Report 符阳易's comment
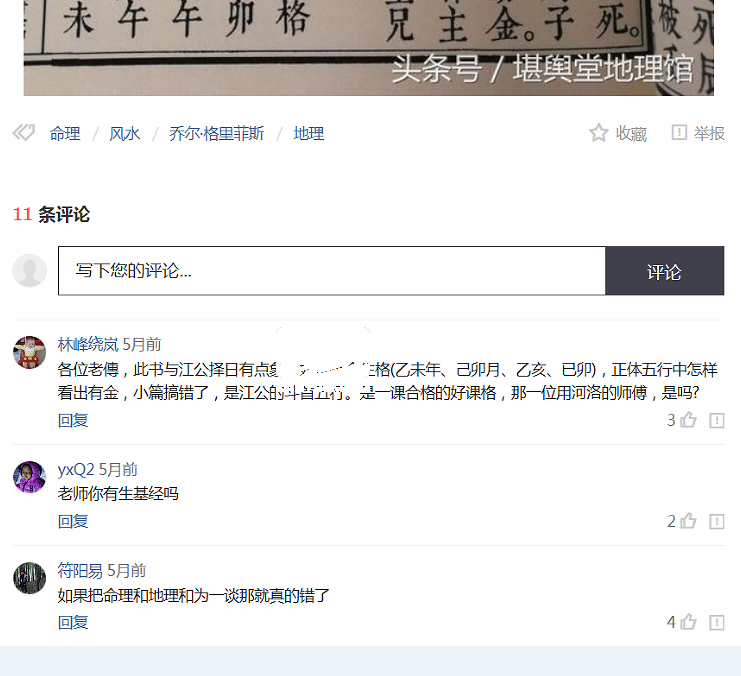The image size is (741, 676). click(x=717, y=623)
